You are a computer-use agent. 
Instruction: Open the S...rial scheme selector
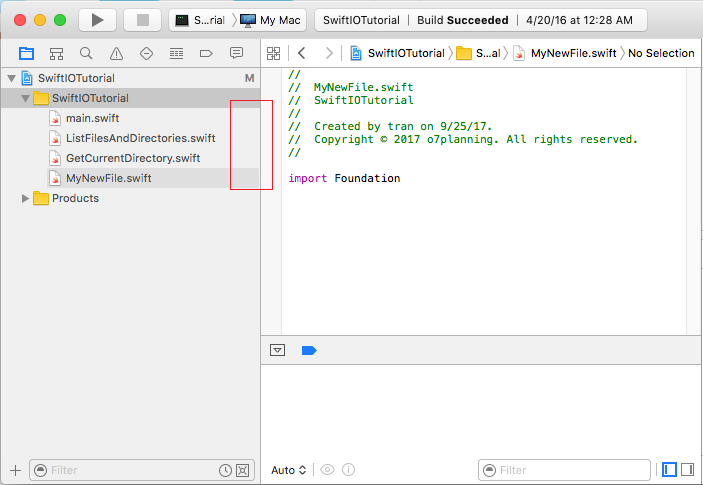pyautogui.click(x=200, y=20)
